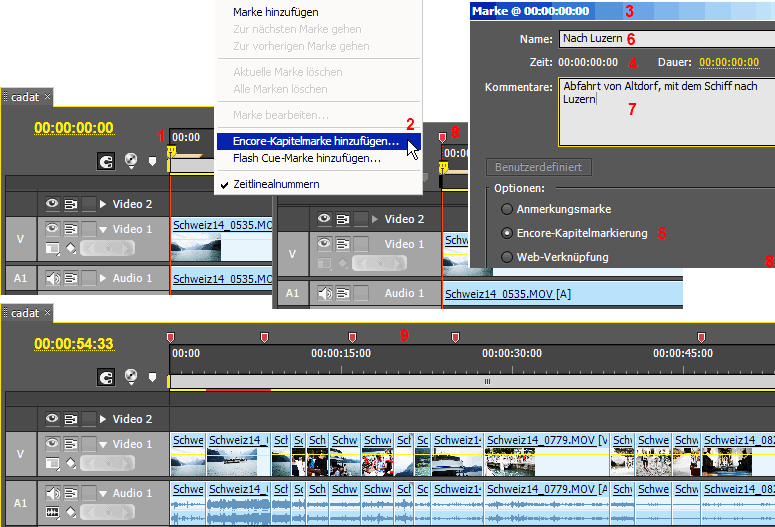Click show keyframes icon for Video 1 in top-left timeline
Viewport: 775px width, 527px height.
tap(71, 248)
